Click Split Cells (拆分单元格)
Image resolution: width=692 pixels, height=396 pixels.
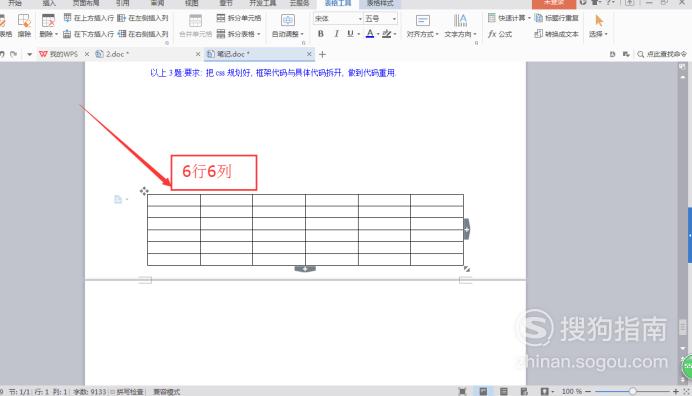(x=239, y=18)
